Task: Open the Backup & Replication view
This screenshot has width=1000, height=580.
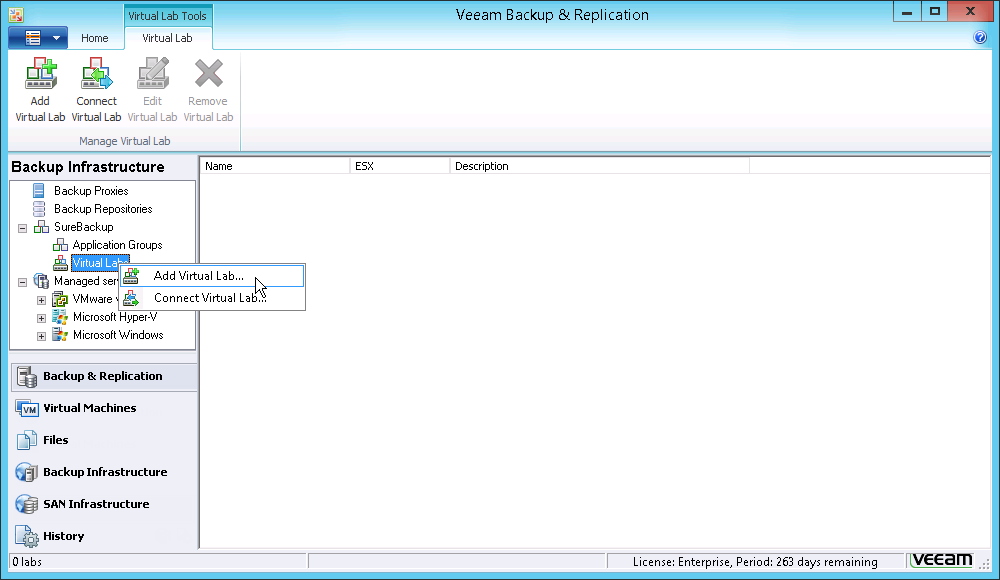Action: pyautogui.click(x=104, y=376)
